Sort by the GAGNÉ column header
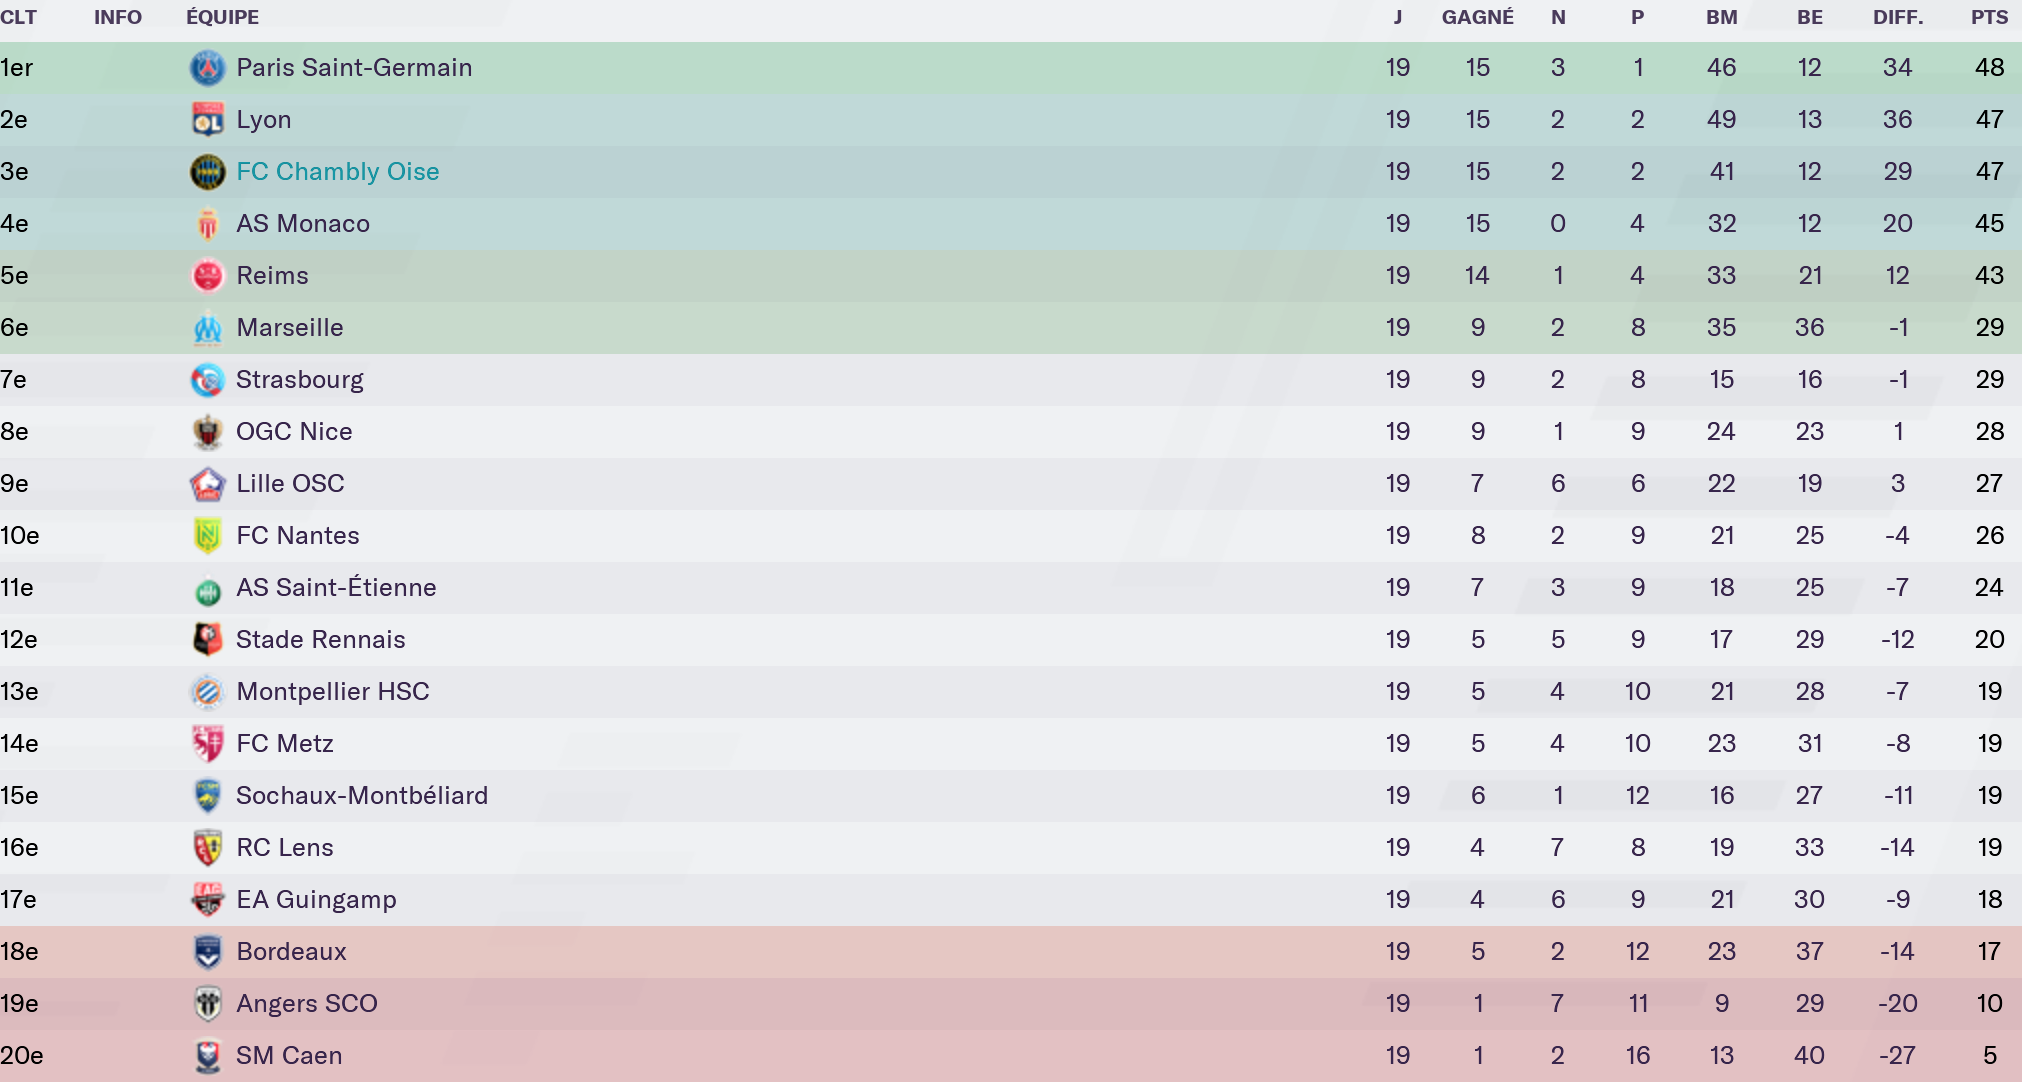The width and height of the screenshot is (2022, 1082). click(x=1477, y=17)
